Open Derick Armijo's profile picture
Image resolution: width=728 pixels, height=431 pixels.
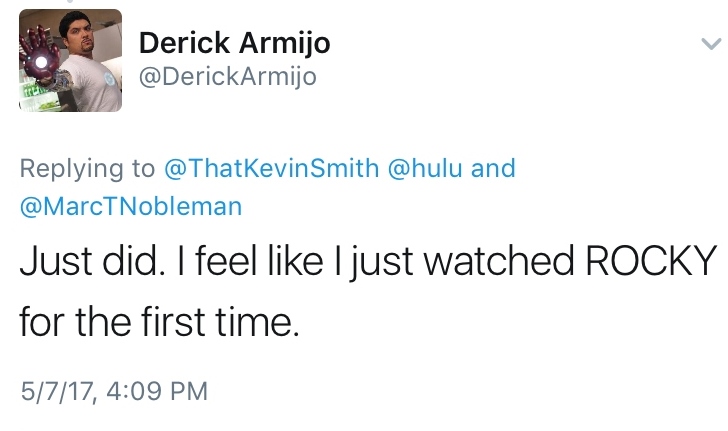(71, 60)
